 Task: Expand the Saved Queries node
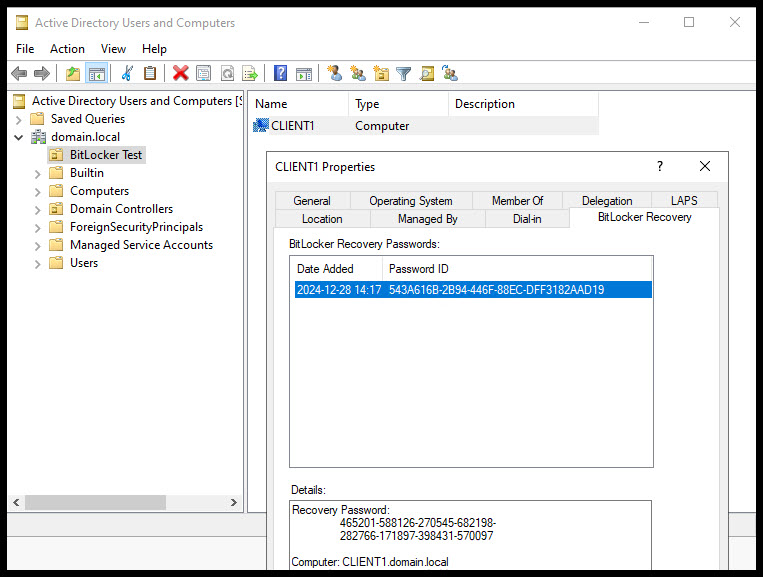pyautogui.click(x=18, y=119)
